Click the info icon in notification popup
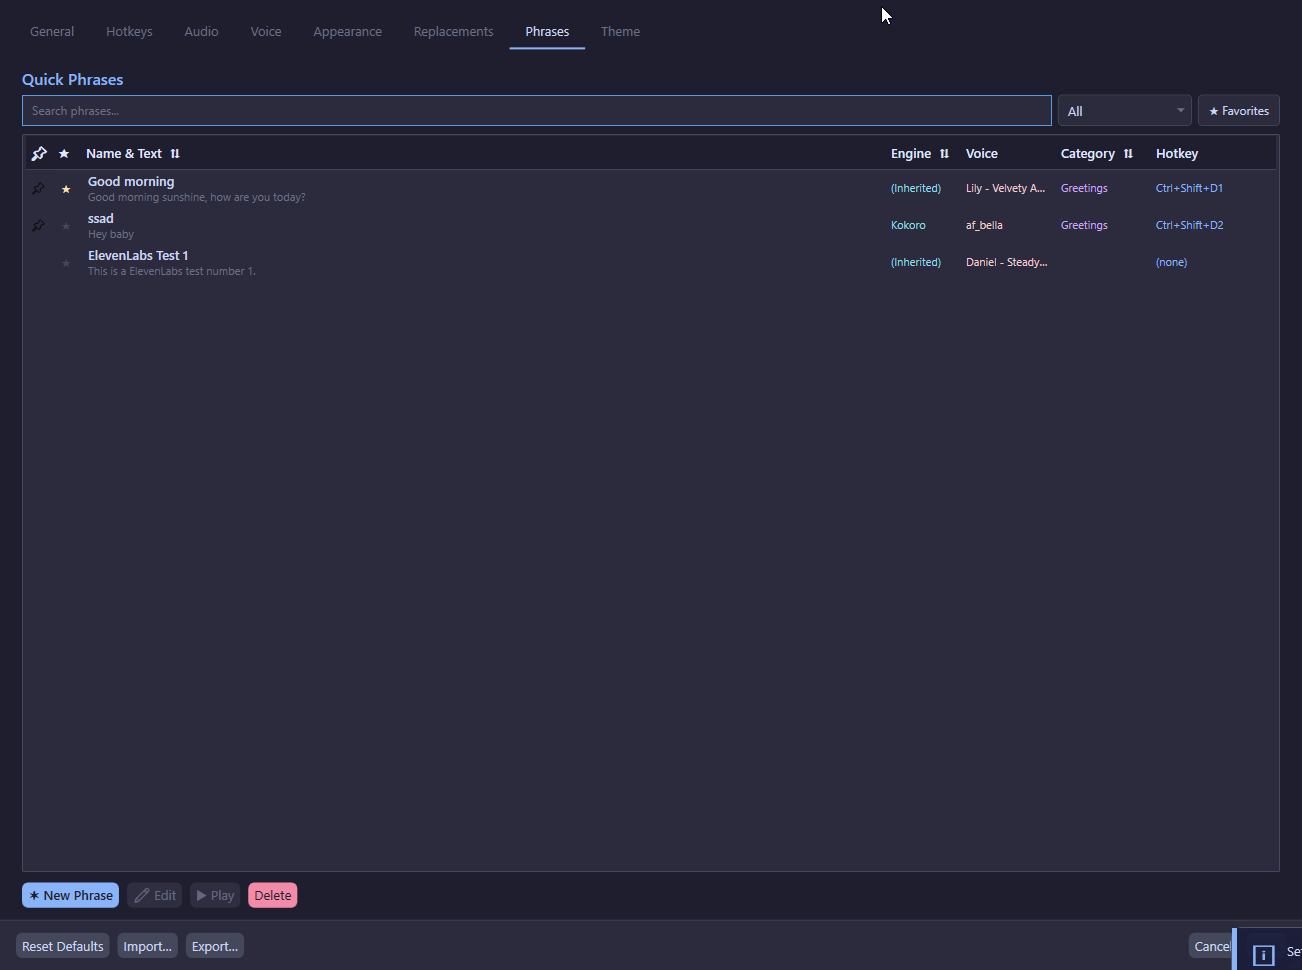This screenshot has width=1302, height=970. [x=1263, y=955]
